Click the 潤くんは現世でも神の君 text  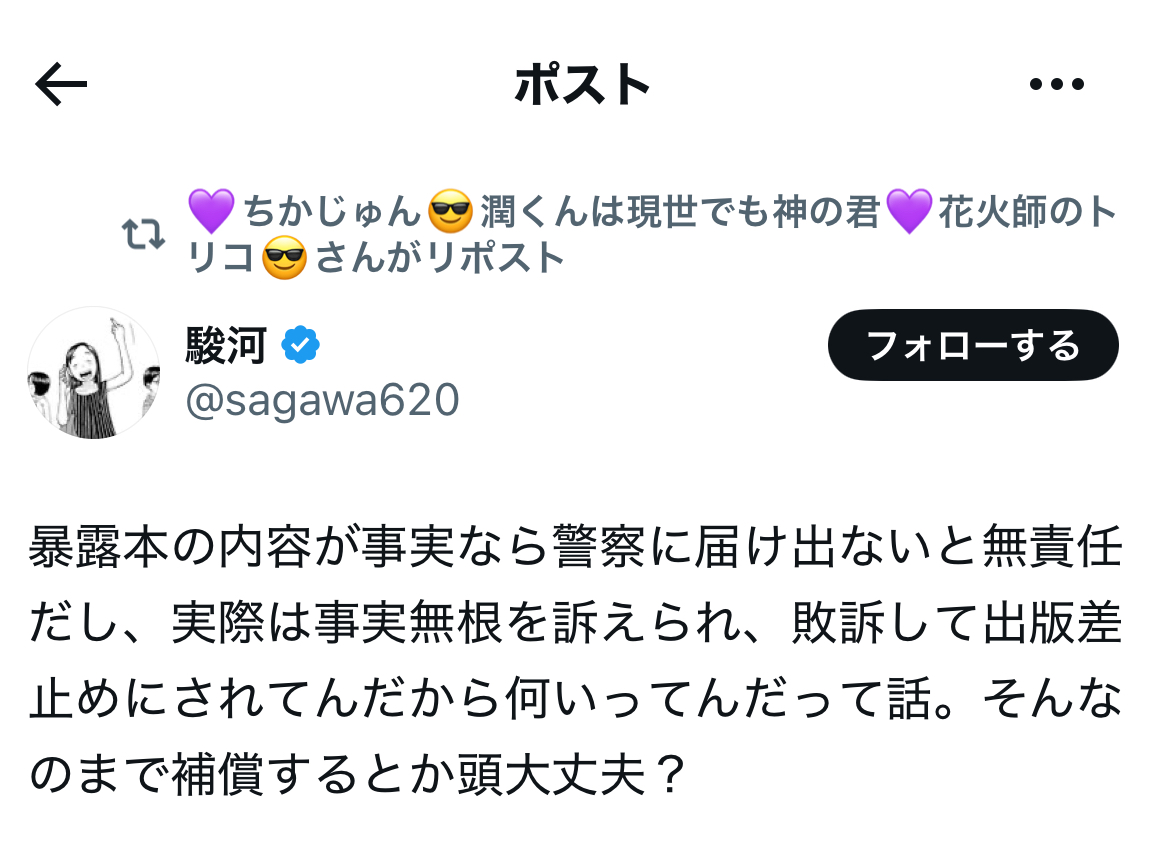(x=680, y=211)
